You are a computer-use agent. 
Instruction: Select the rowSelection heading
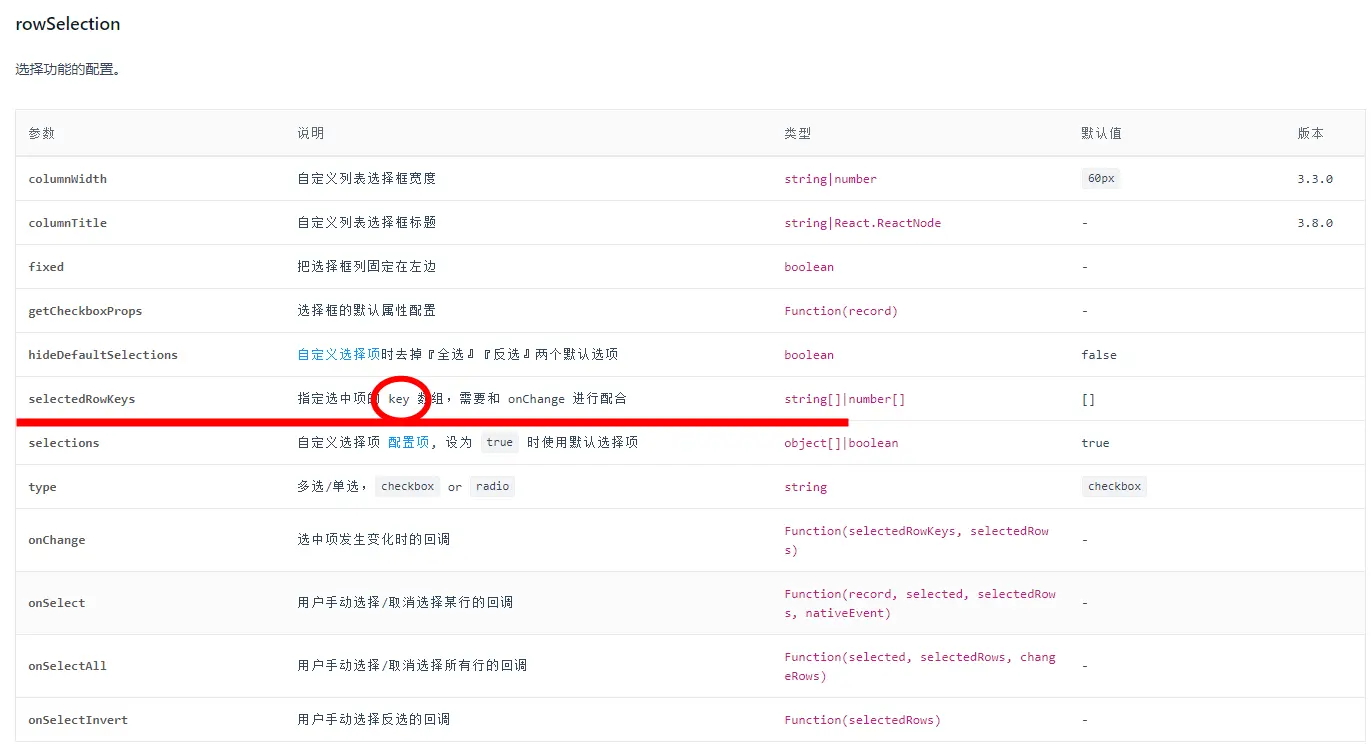68,24
